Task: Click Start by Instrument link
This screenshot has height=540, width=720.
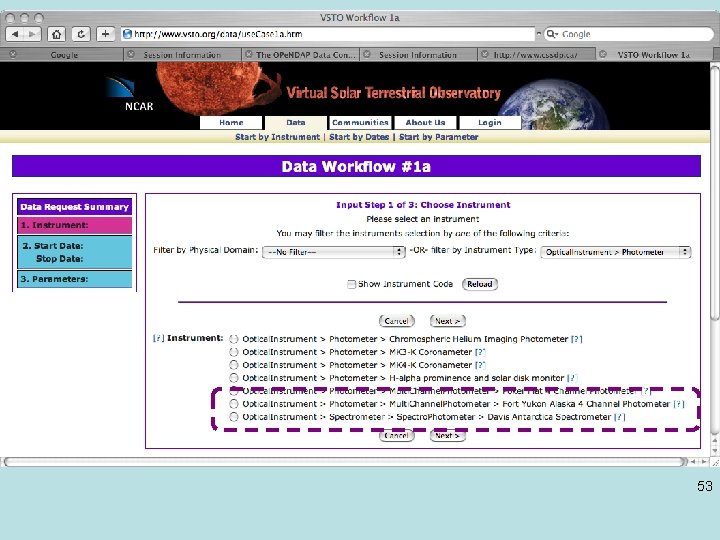Action: pos(277,137)
